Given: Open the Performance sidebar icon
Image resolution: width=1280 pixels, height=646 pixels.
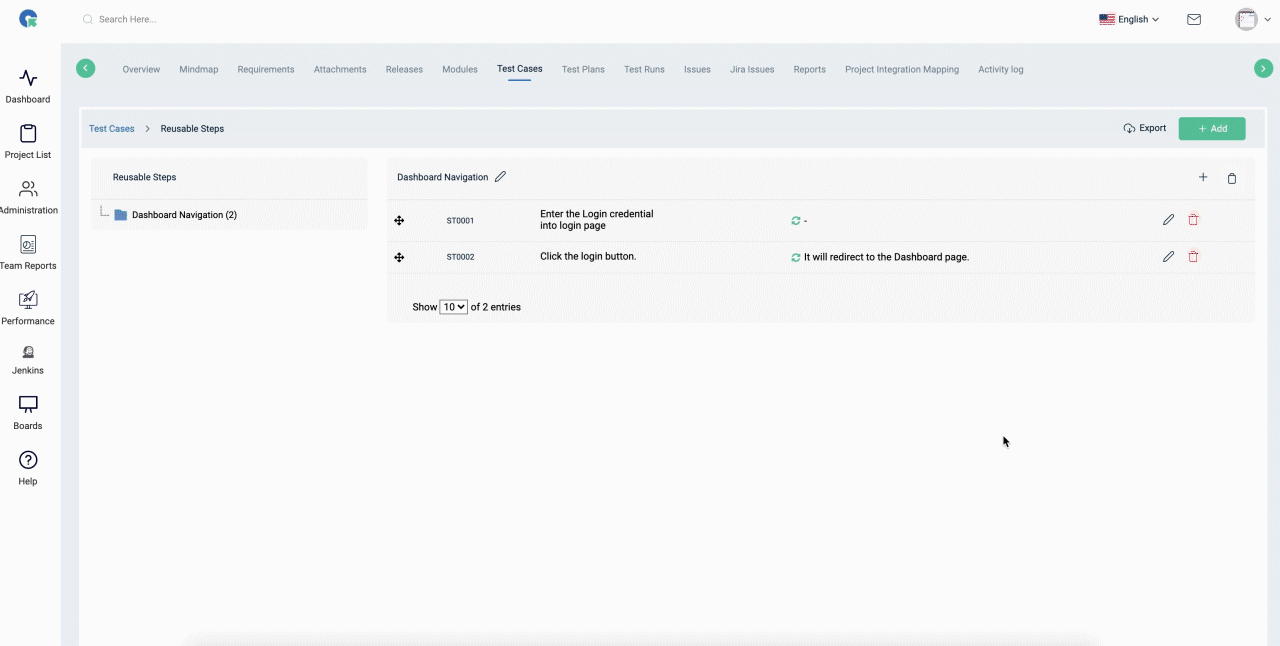Looking at the screenshot, I should click(28, 299).
